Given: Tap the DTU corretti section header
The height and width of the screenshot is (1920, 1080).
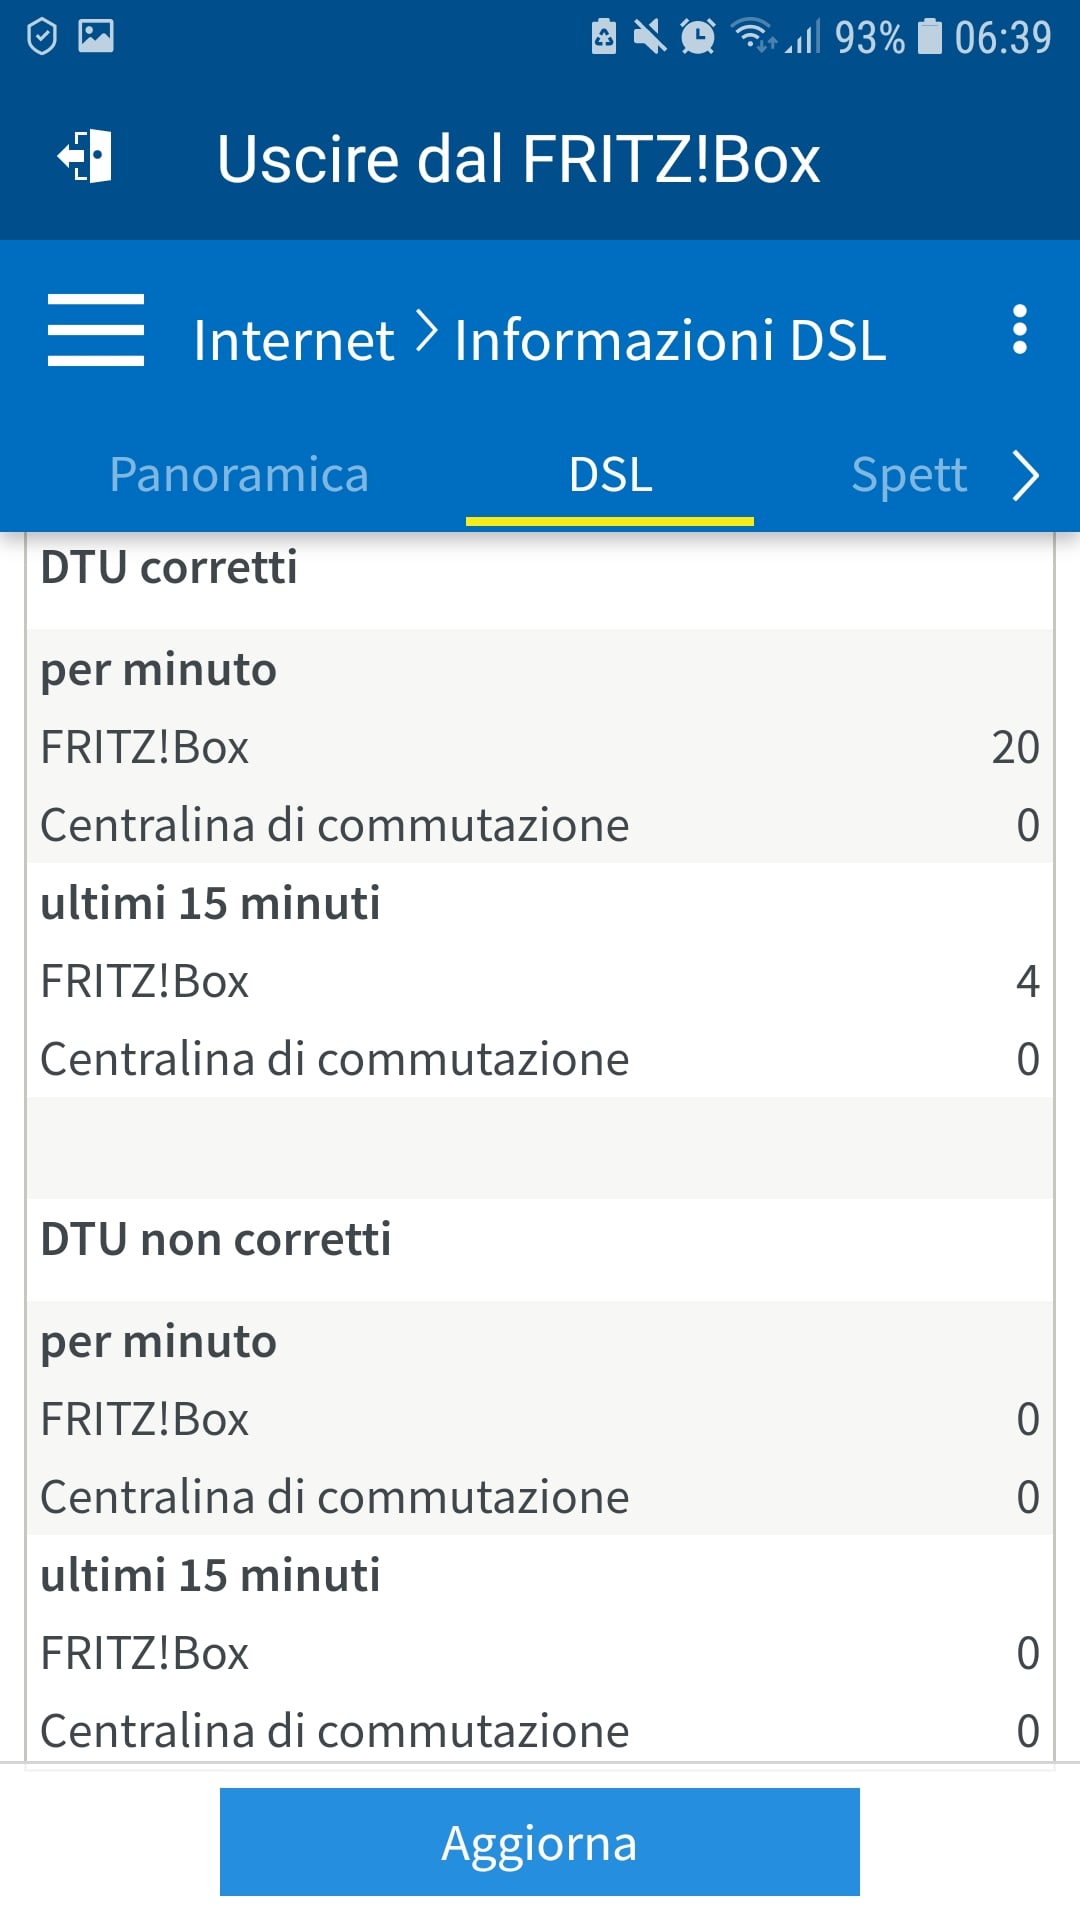Looking at the screenshot, I should coord(169,567).
